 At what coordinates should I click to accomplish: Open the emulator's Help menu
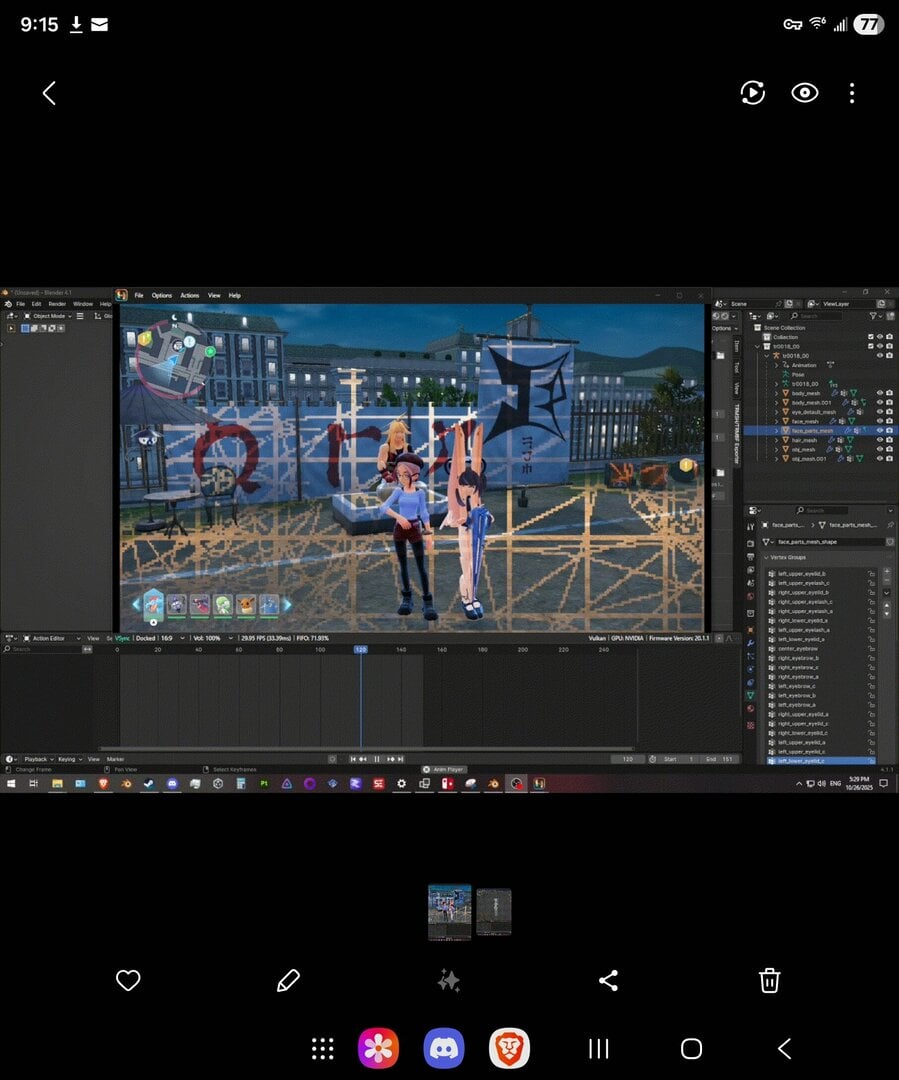(x=234, y=295)
